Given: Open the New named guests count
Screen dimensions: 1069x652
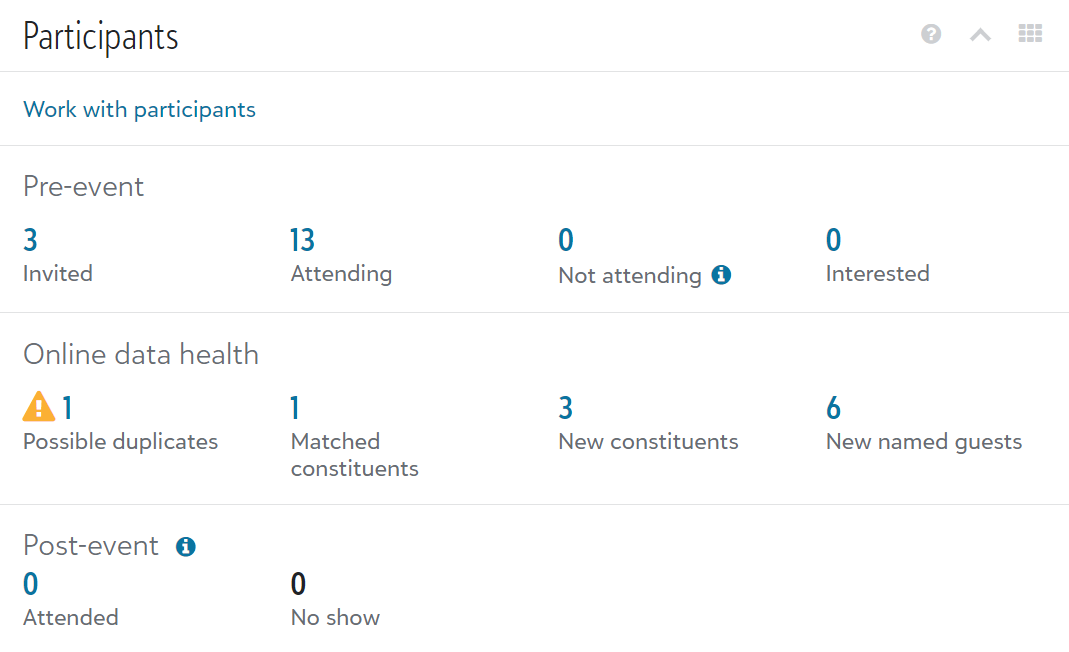Looking at the screenshot, I should pyautogui.click(x=833, y=408).
